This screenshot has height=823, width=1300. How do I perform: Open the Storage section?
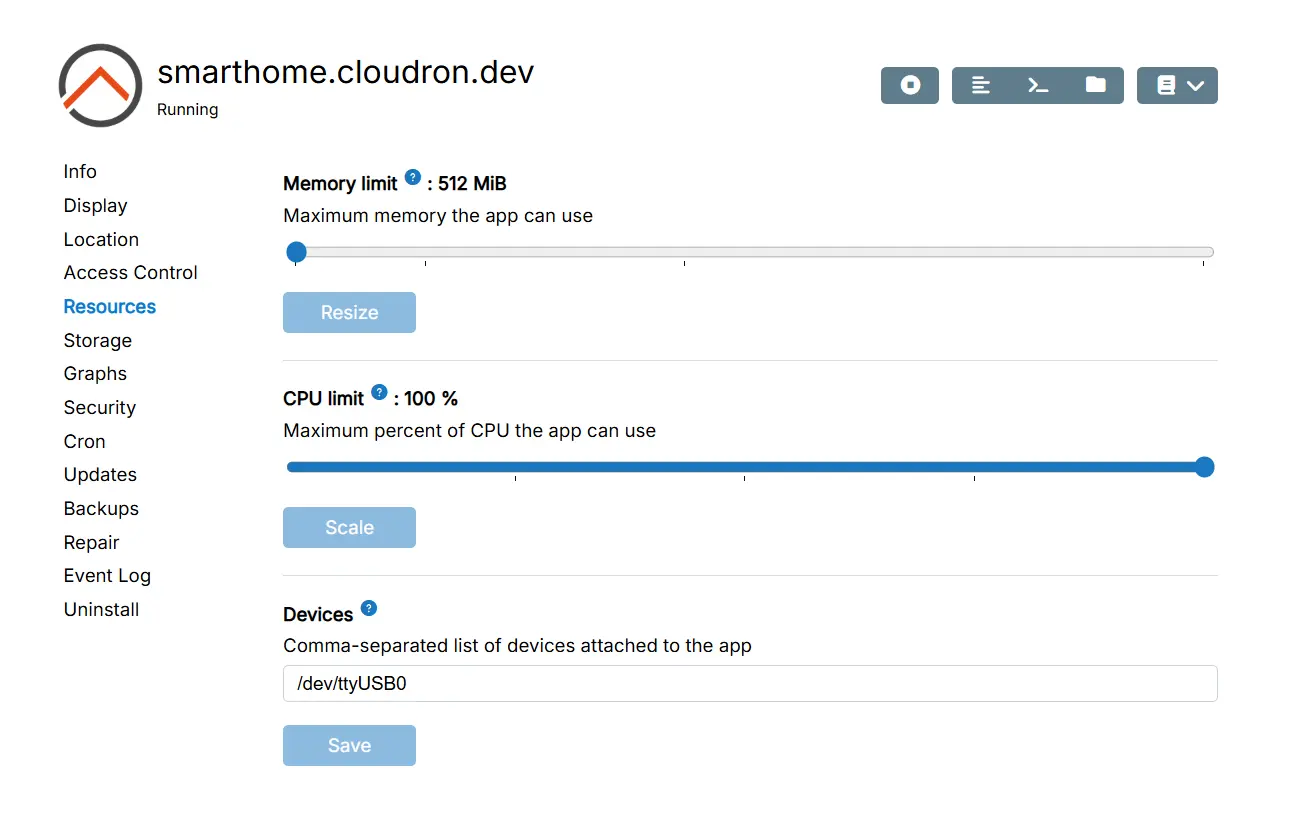pos(98,341)
